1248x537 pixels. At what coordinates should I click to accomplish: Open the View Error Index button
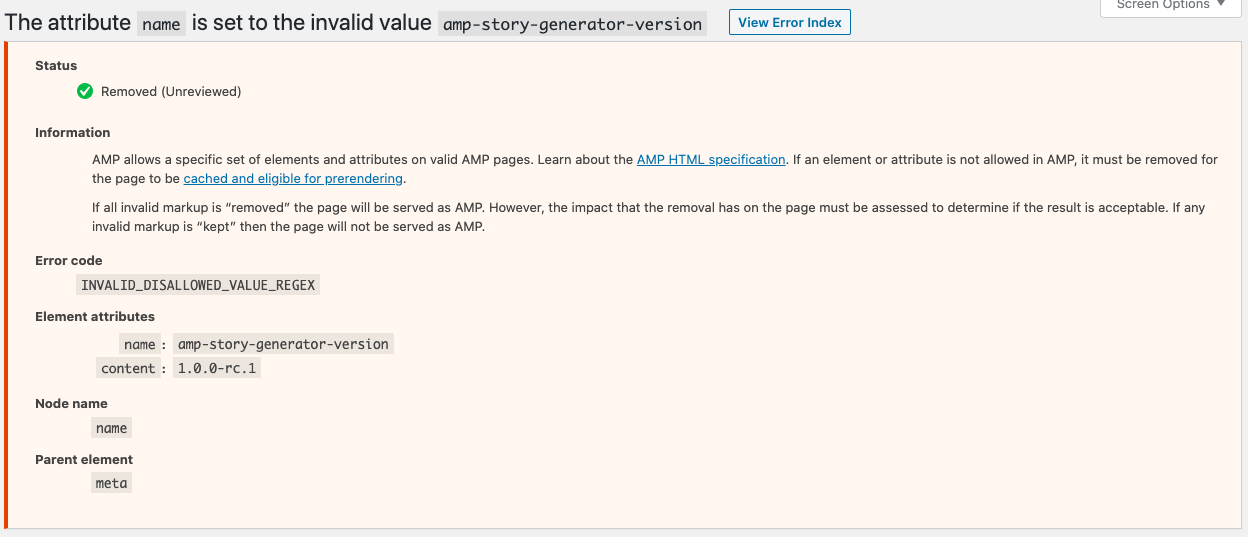(x=789, y=22)
